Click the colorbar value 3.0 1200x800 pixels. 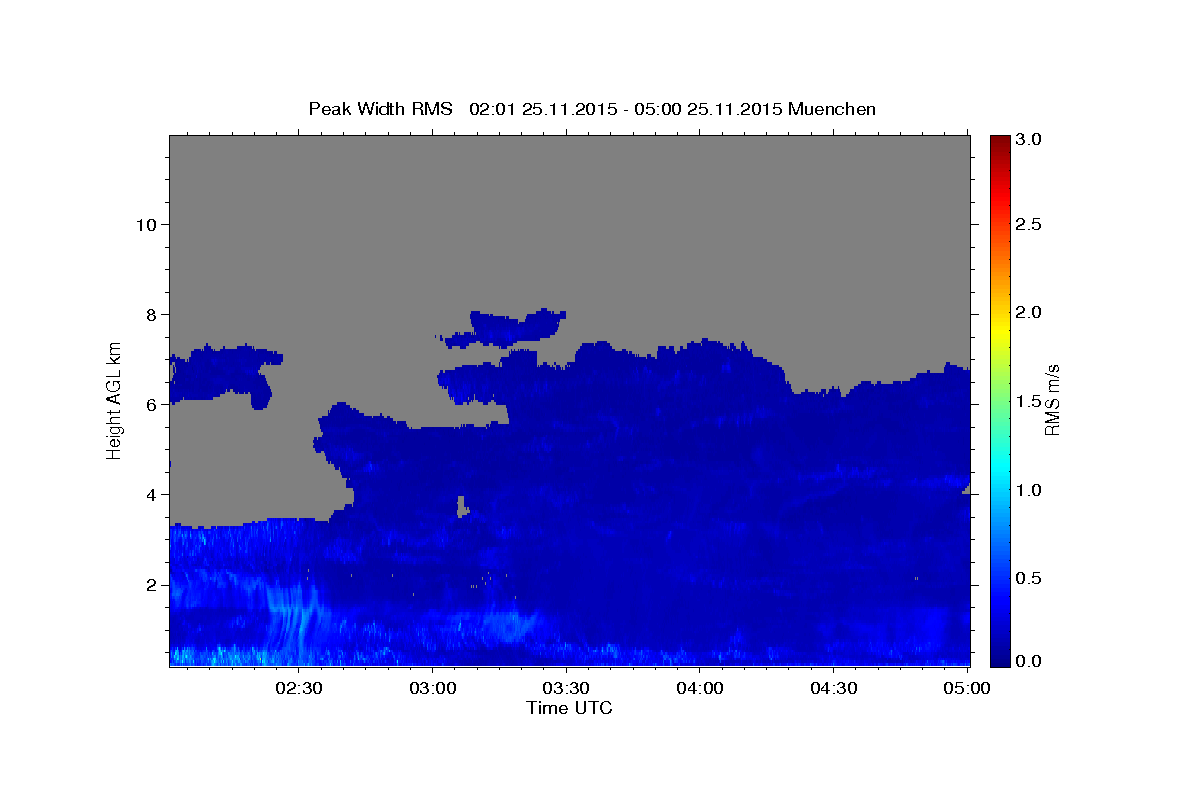pos(1030,139)
